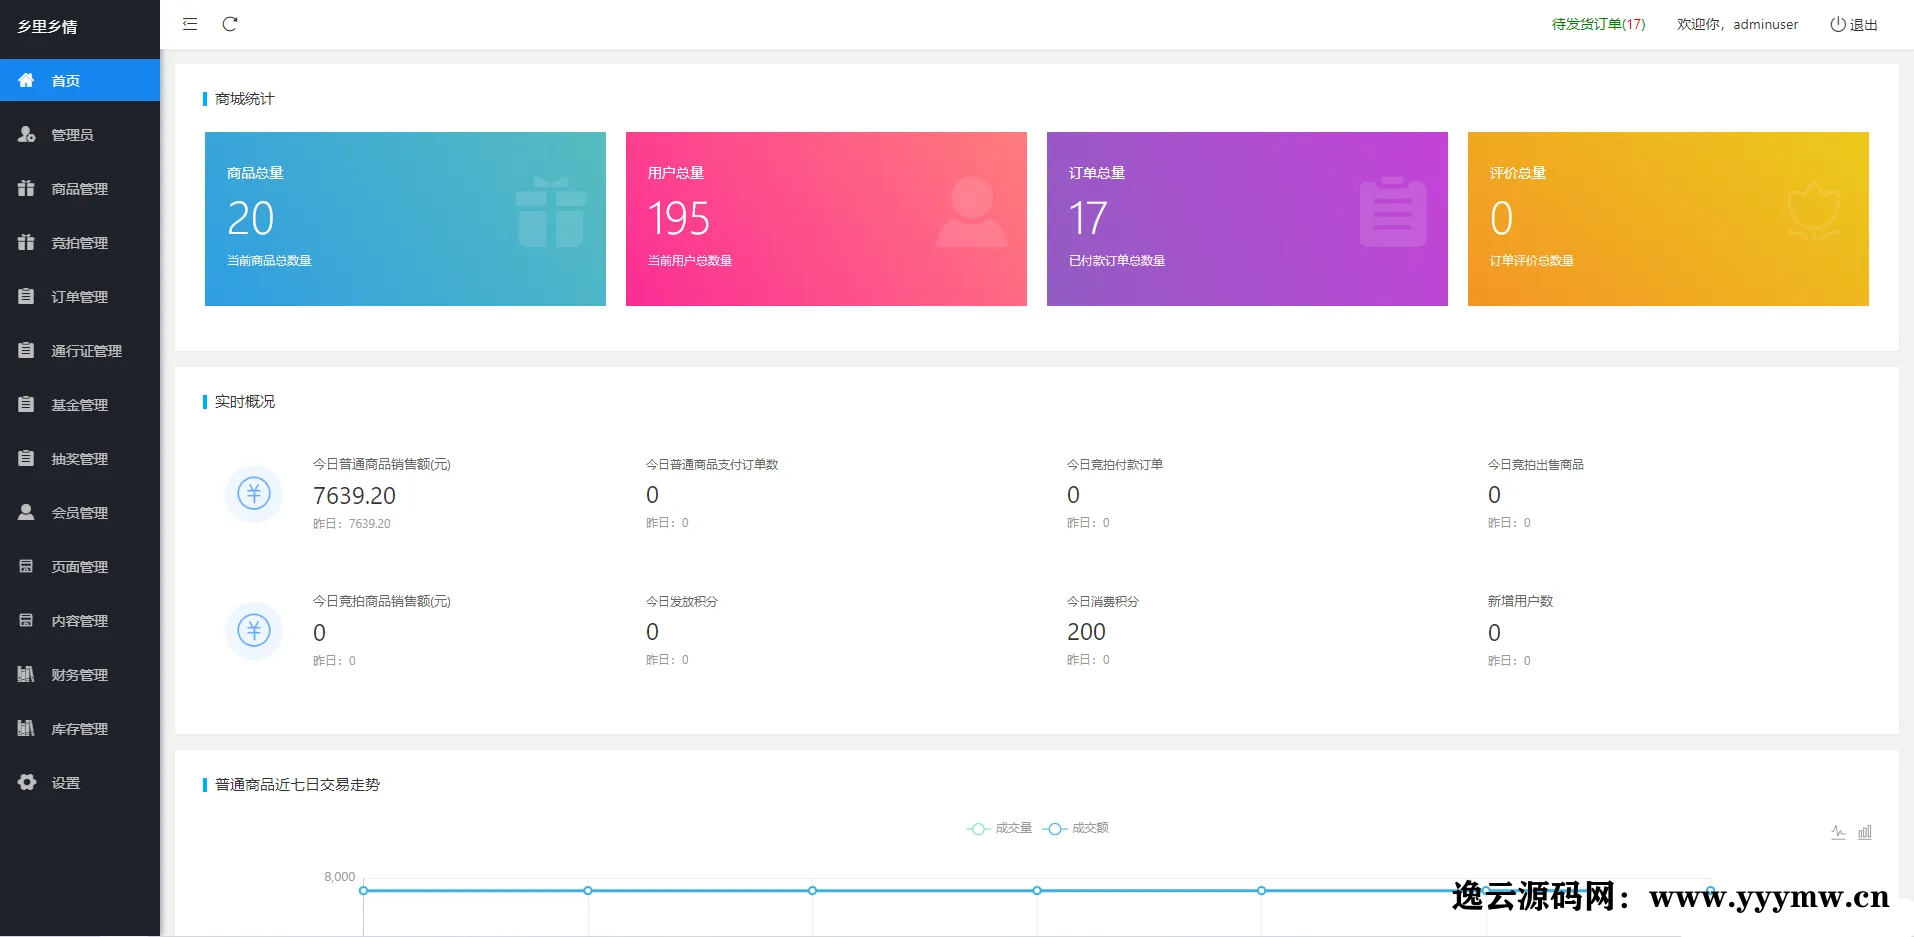Switch the chart to bar view icon
Viewport: 1914px width, 937px height.
[x=1865, y=832]
